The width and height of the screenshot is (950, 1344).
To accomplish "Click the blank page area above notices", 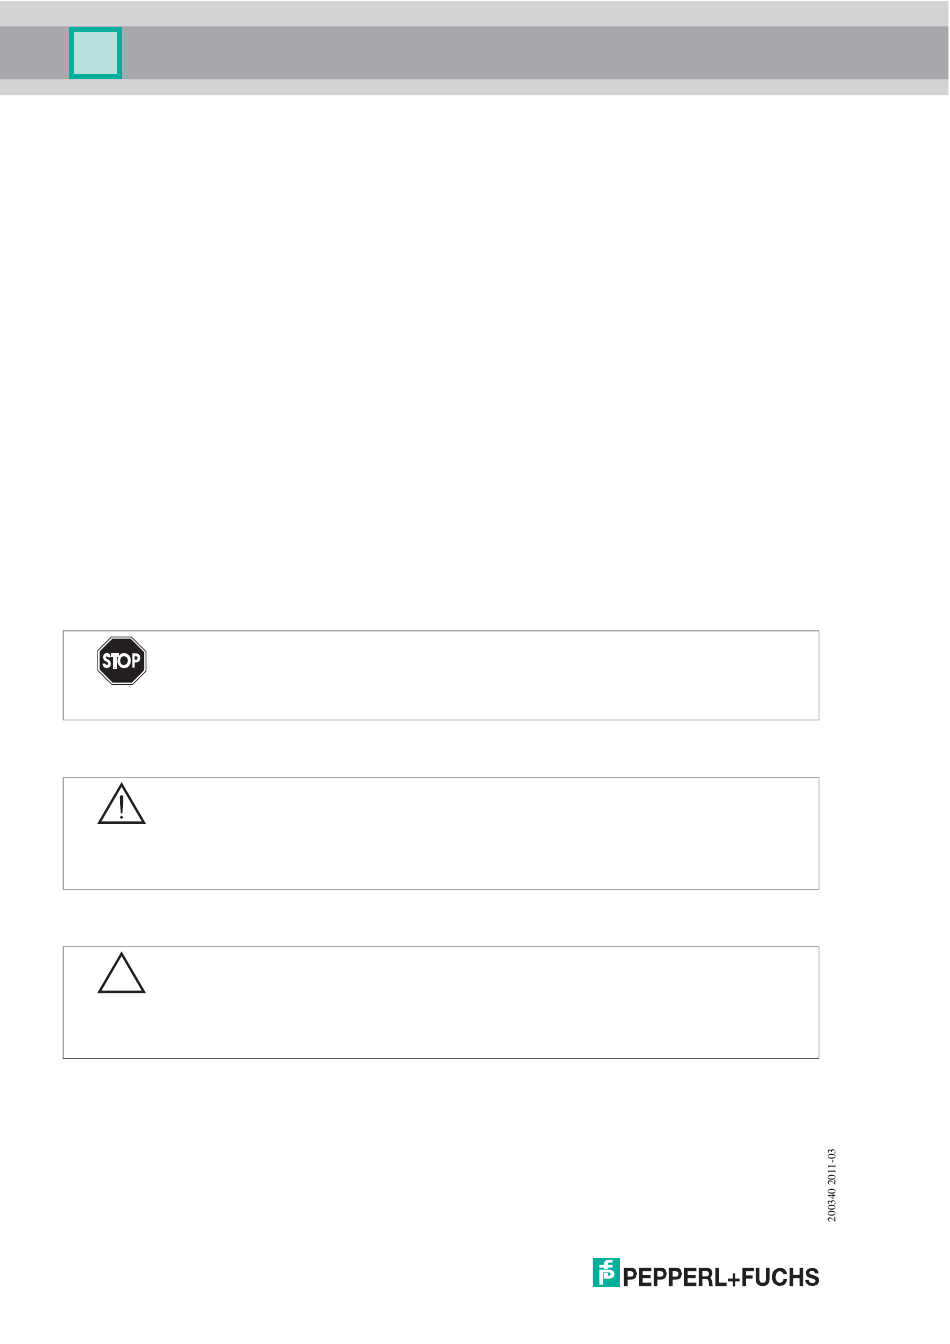I will [x=475, y=360].
